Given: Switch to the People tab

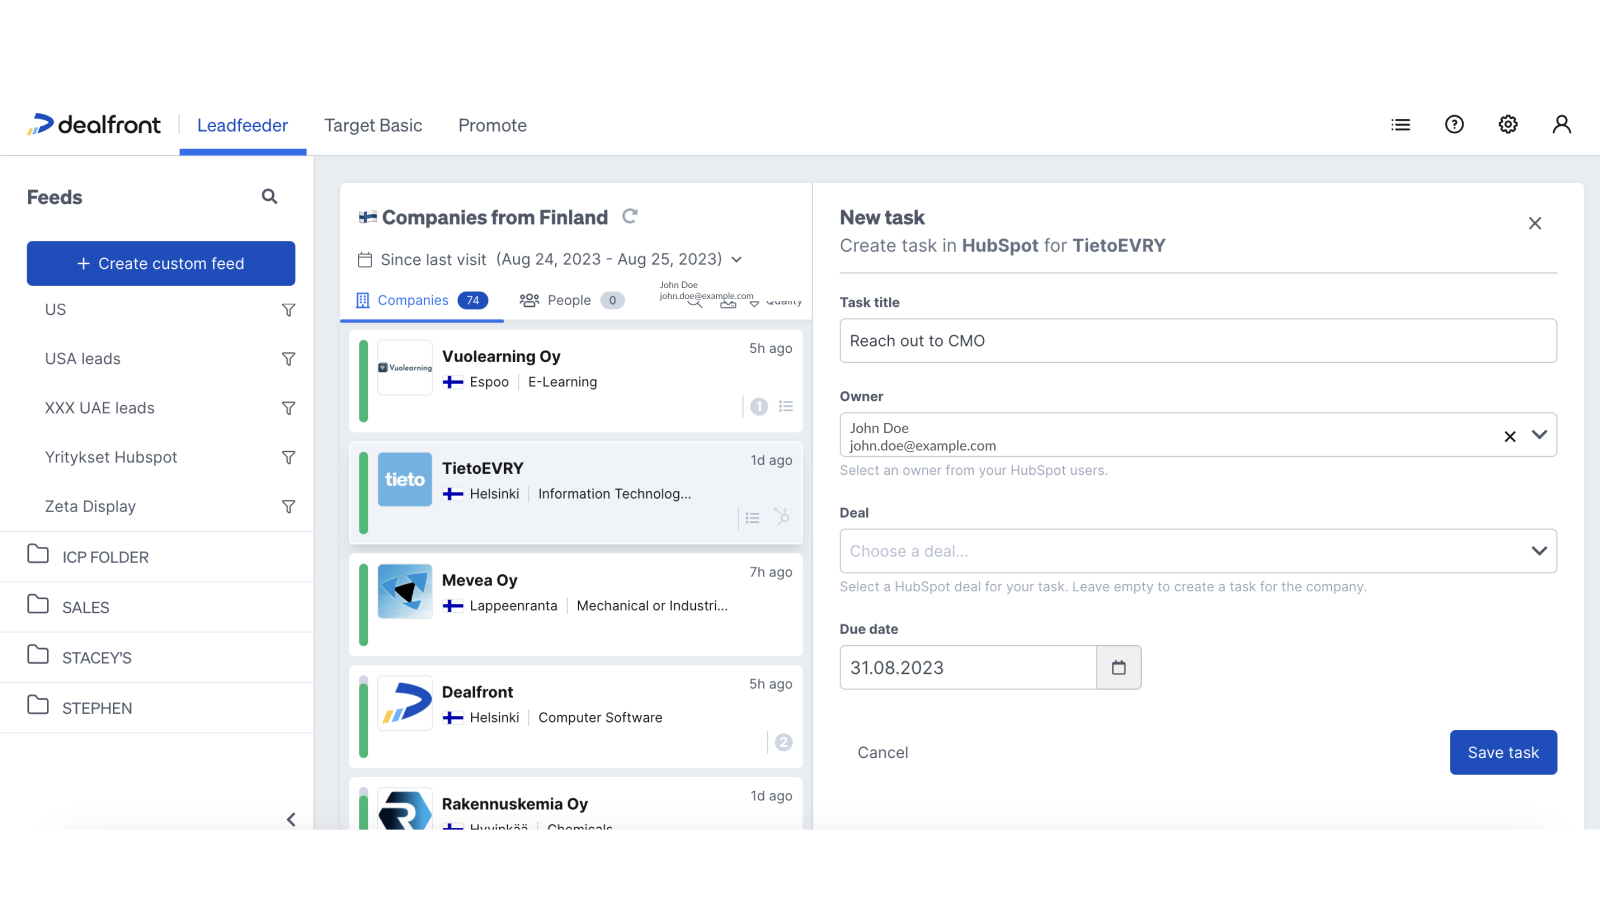Looking at the screenshot, I should [x=570, y=300].
